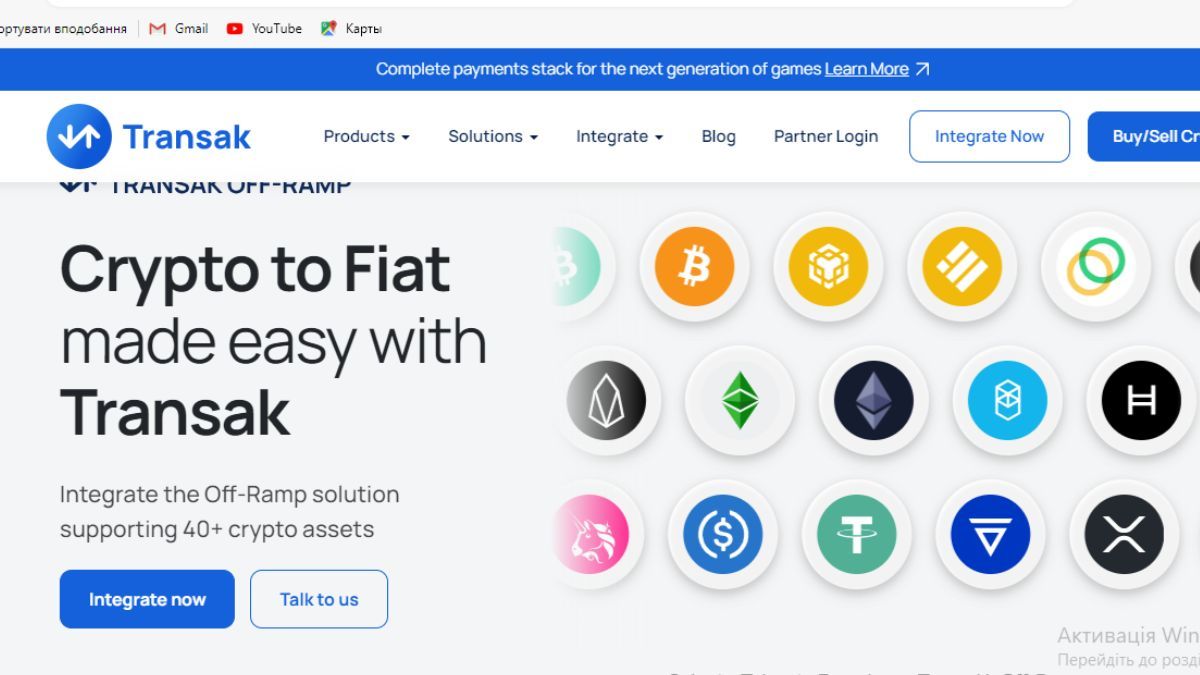Click the Transak logo icon
This screenshot has width=1200, height=675.
[x=79, y=136]
